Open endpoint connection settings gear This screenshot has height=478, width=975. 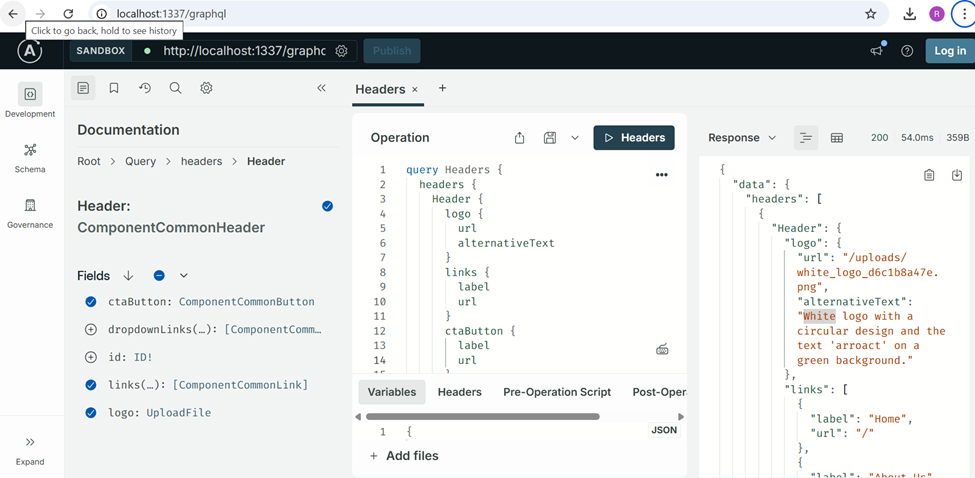point(341,51)
